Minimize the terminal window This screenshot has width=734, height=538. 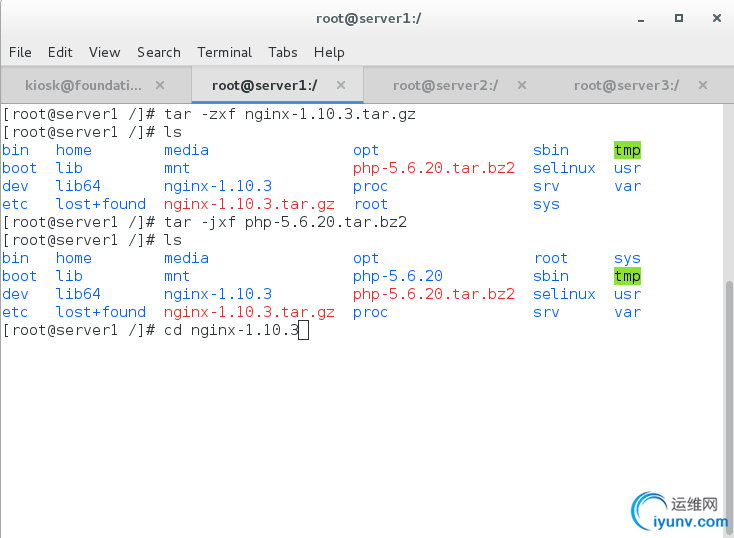641,19
